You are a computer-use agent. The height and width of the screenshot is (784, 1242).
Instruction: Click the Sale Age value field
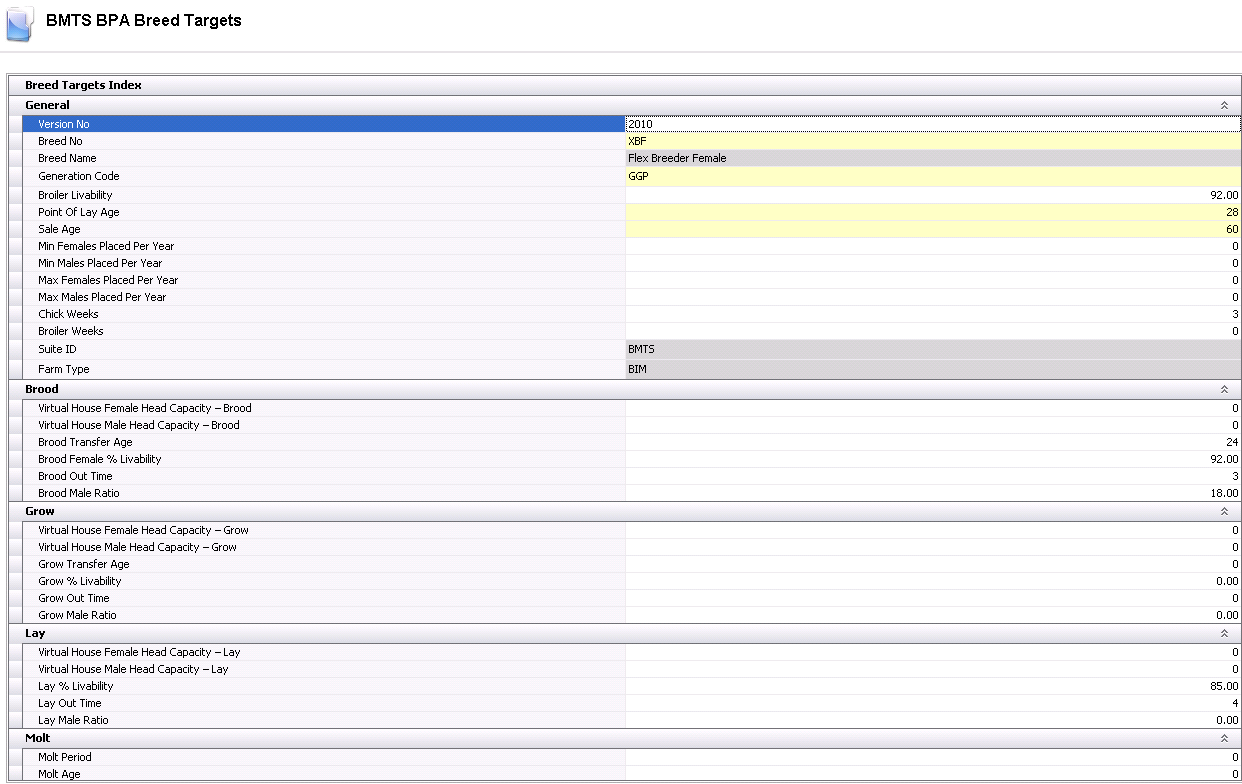tap(932, 229)
